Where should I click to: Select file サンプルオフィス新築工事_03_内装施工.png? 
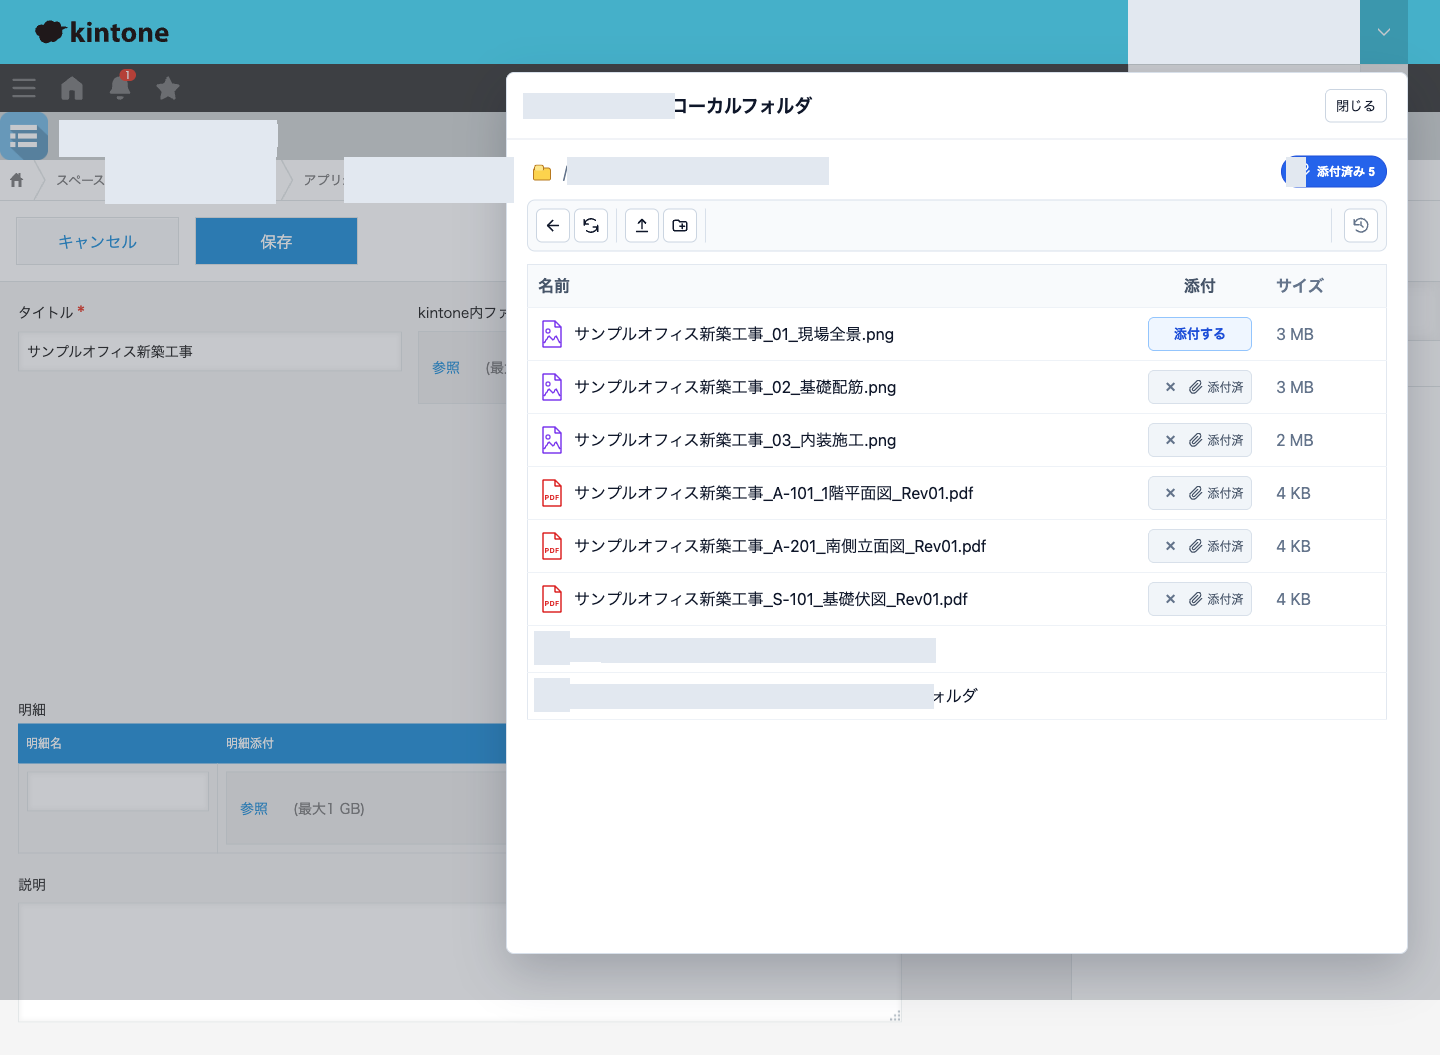point(735,440)
